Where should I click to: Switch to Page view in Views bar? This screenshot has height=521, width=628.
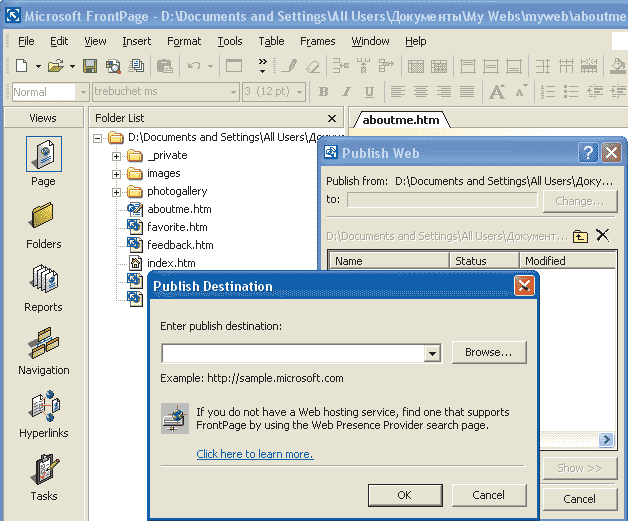[44, 161]
